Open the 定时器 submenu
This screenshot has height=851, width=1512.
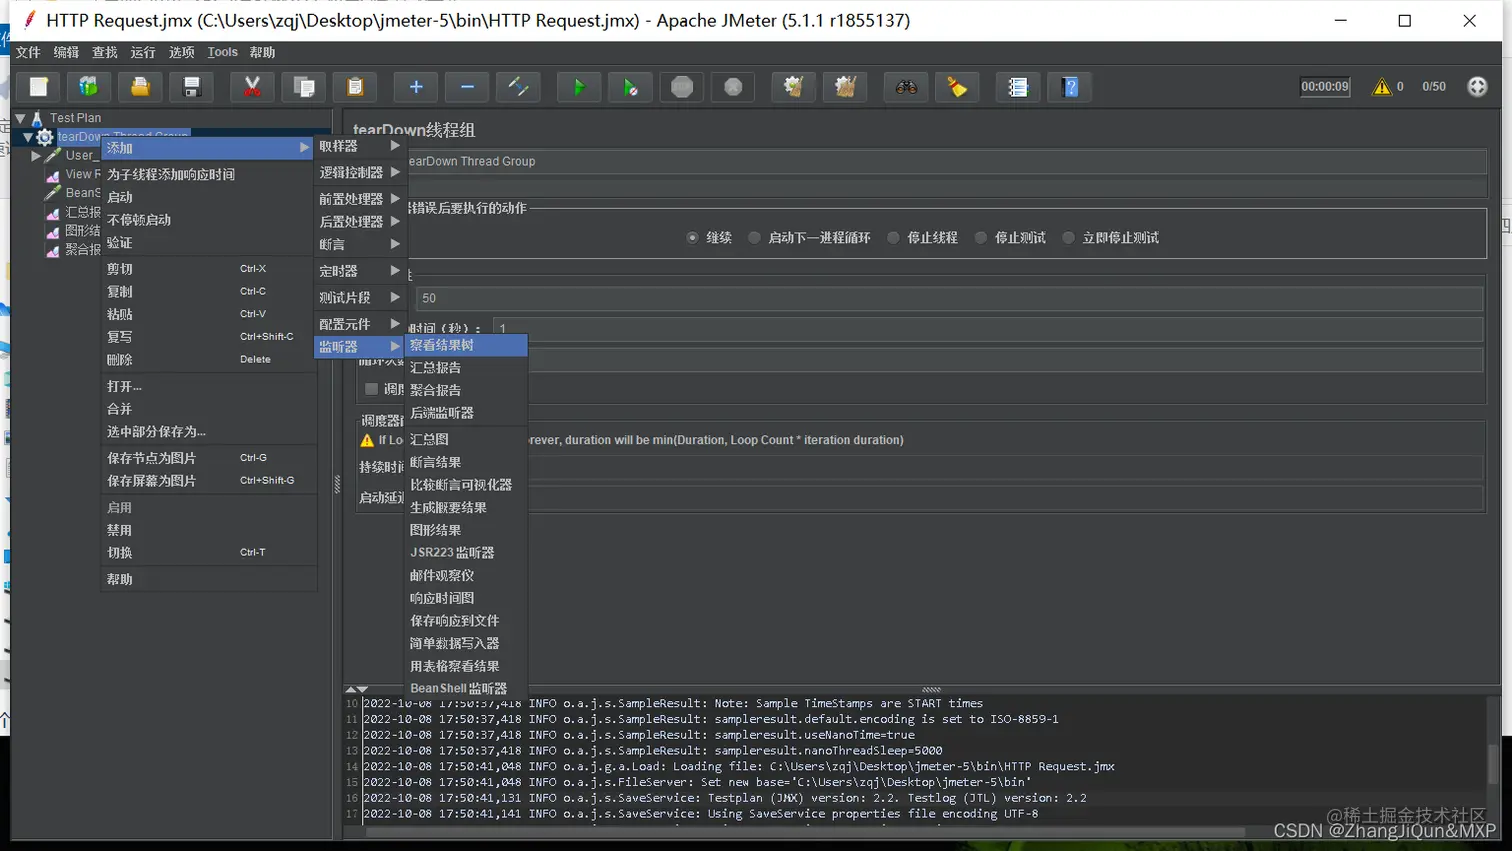tap(360, 271)
